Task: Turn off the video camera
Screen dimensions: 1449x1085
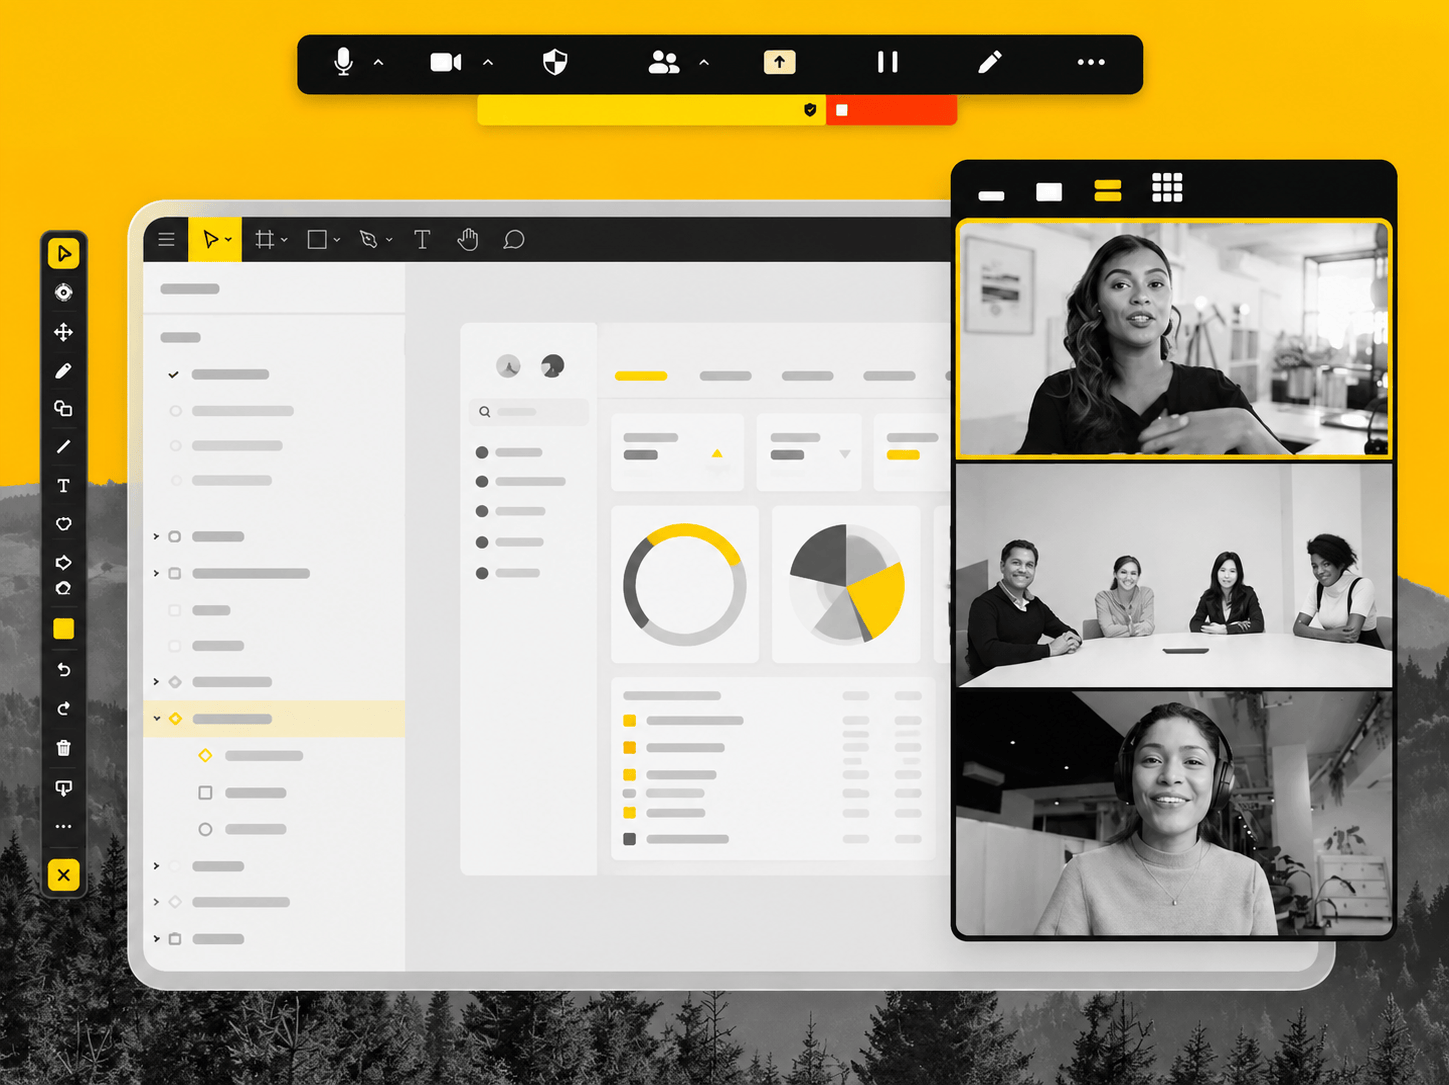Action: pyautogui.click(x=446, y=62)
